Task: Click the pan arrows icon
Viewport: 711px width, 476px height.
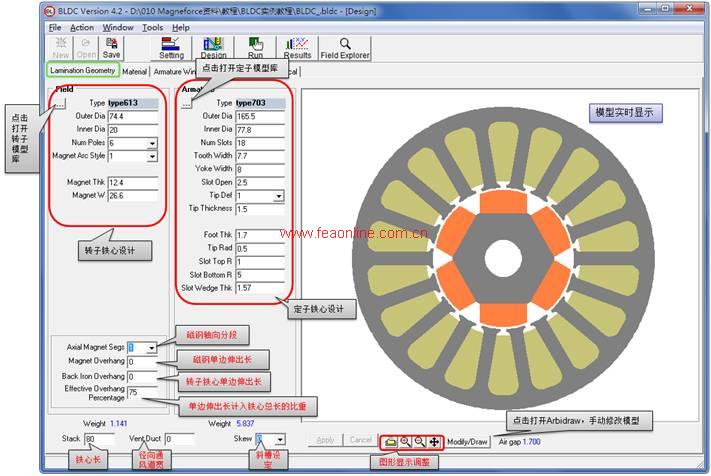Action: point(434,441)
